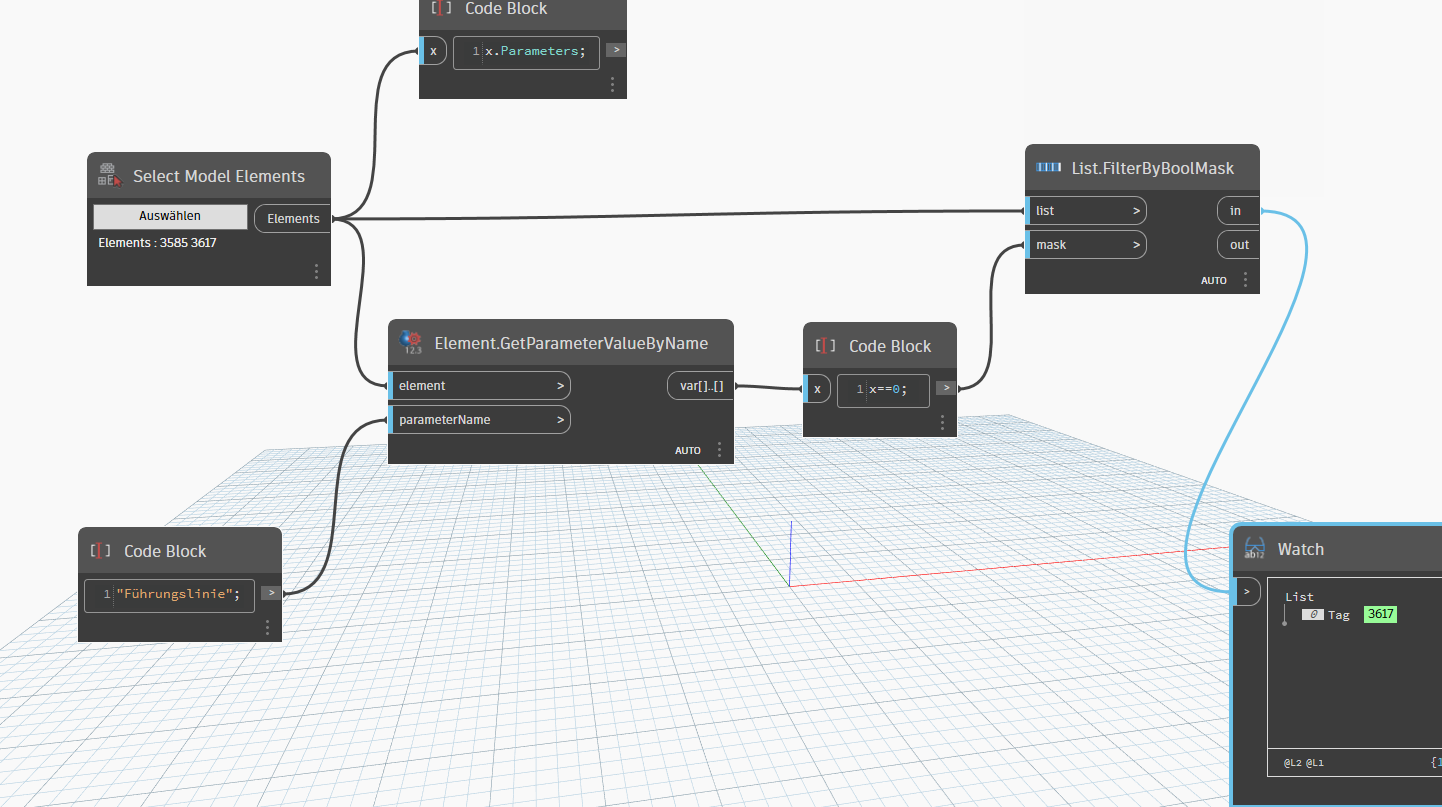Click the parameterName input port
Screen dimensions: 1442x807
point(479,420)
